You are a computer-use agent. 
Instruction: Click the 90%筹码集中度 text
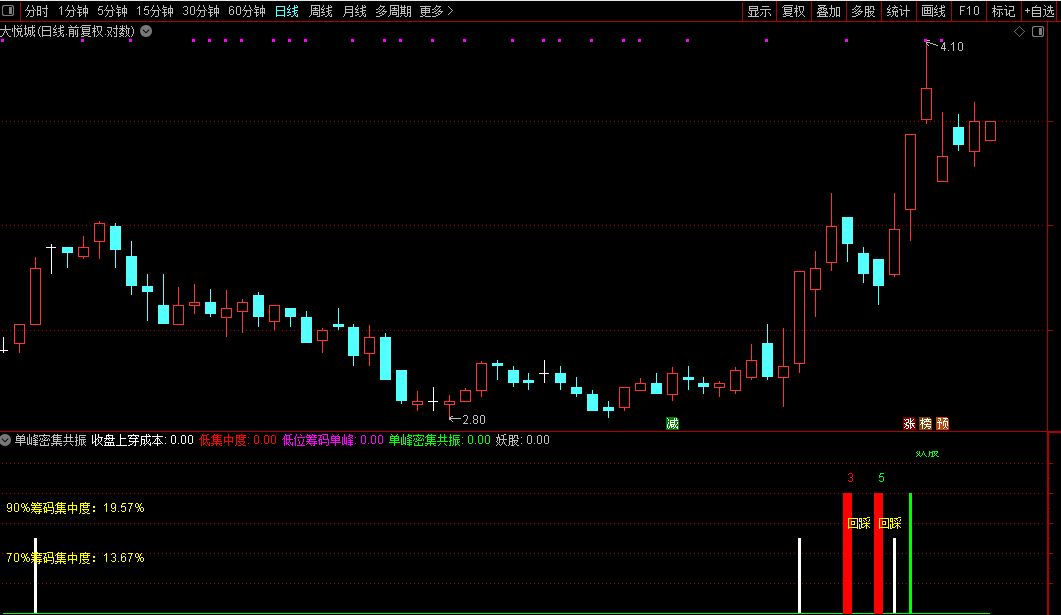coord(75,508)
